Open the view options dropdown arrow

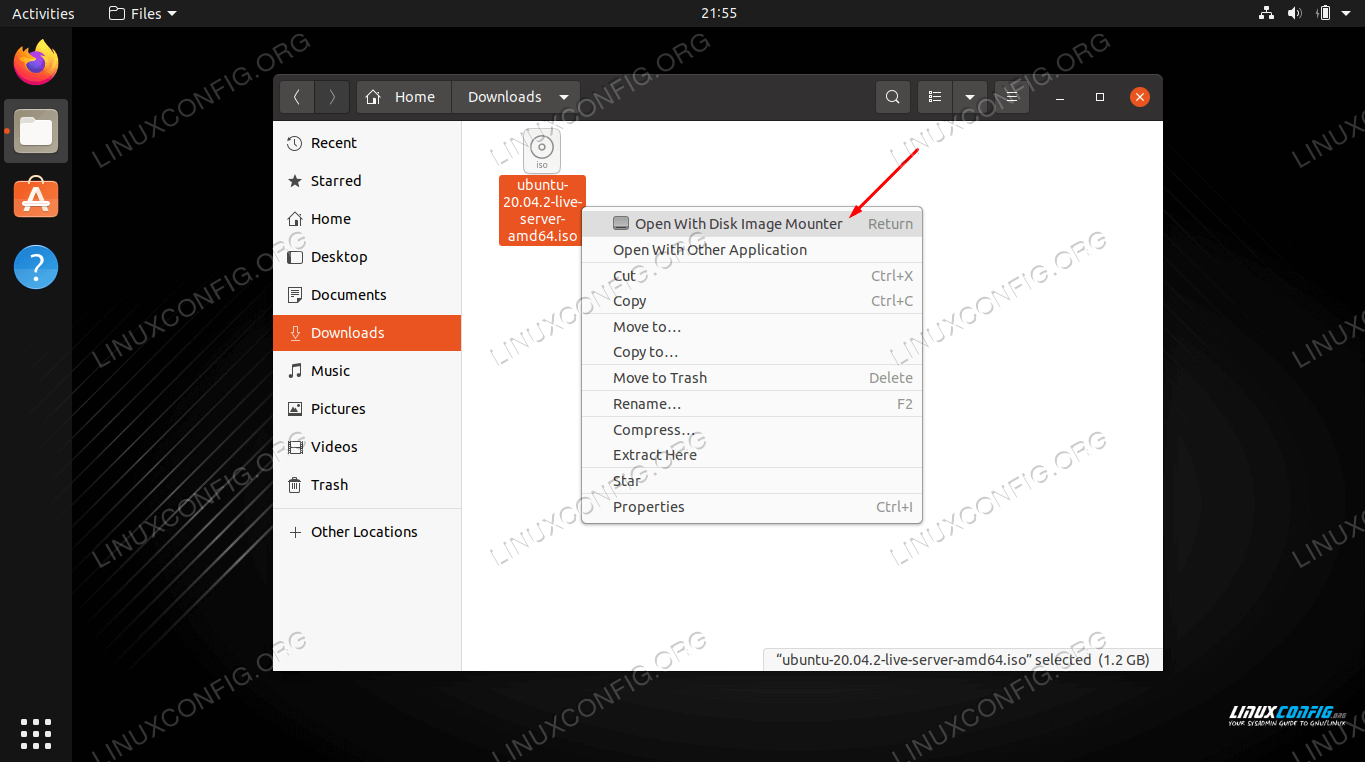(x=969, y=97)
